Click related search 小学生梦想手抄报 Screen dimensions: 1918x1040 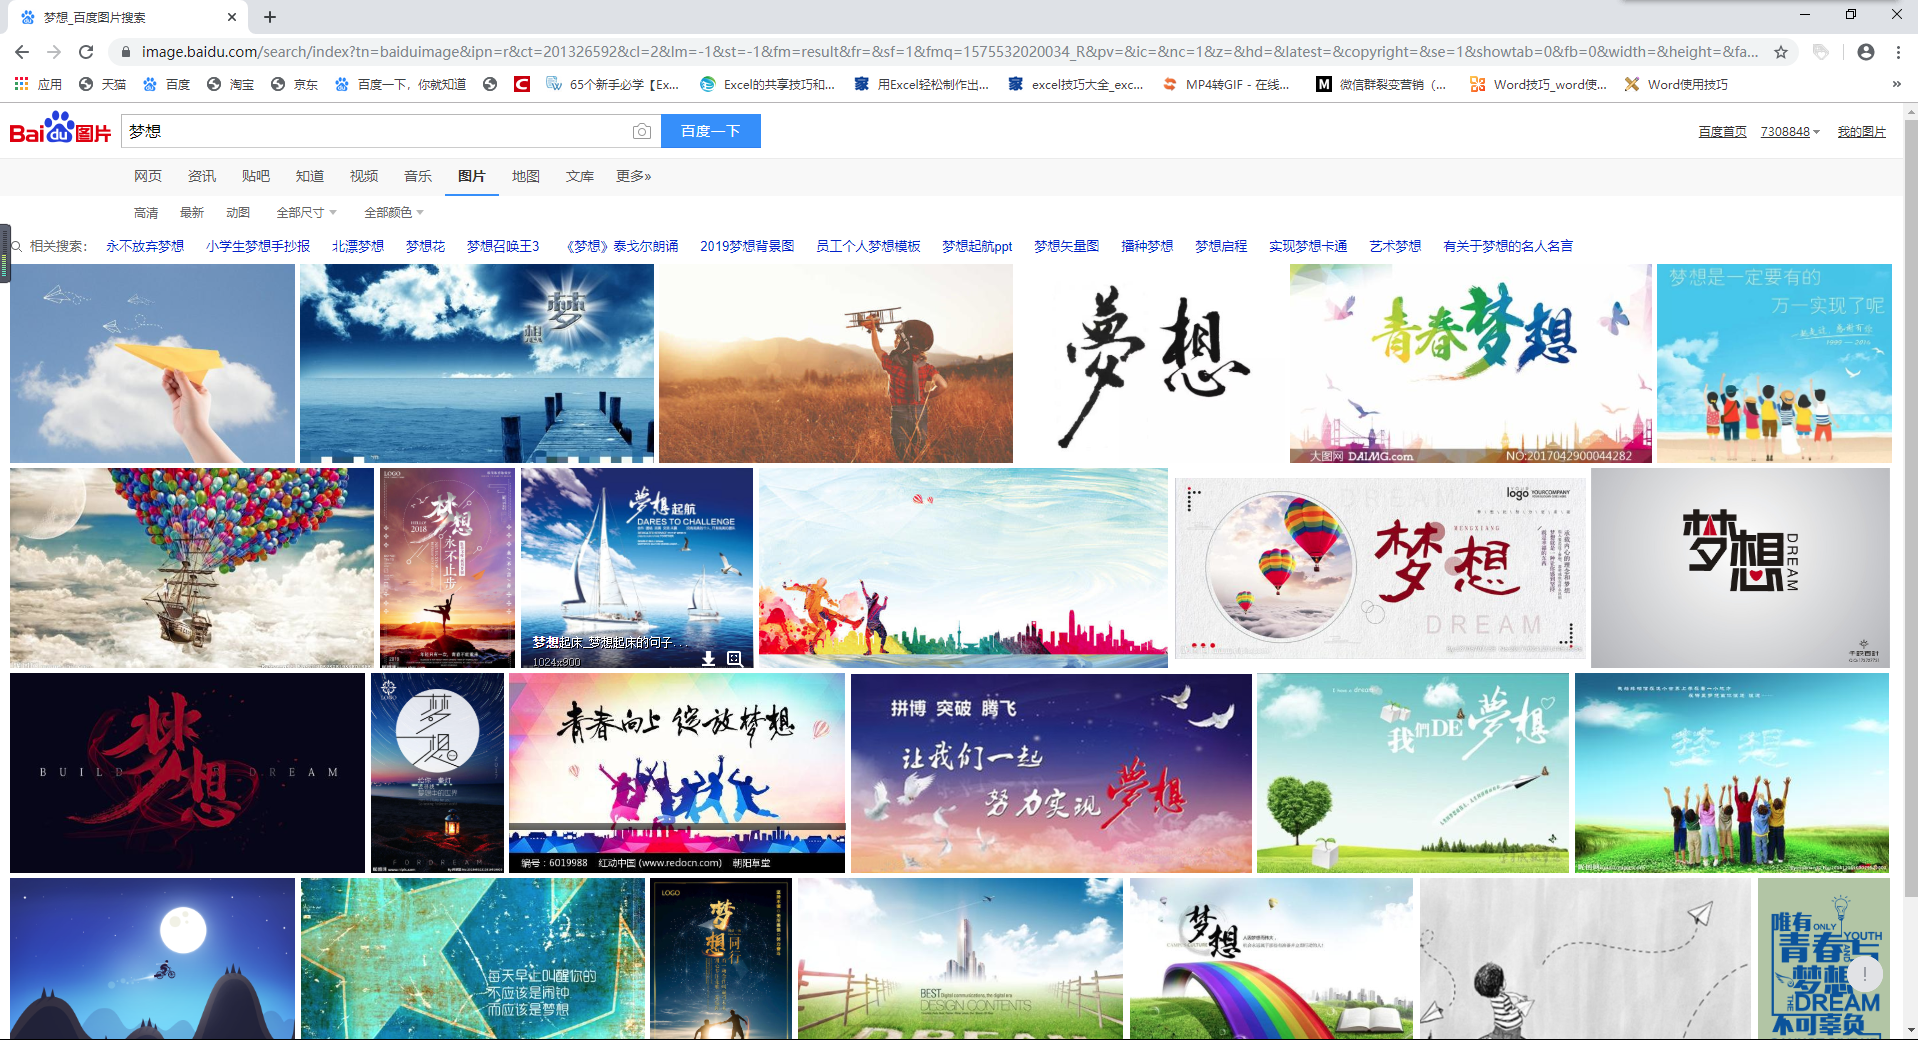pyautogui.click(x=258, y=246)
